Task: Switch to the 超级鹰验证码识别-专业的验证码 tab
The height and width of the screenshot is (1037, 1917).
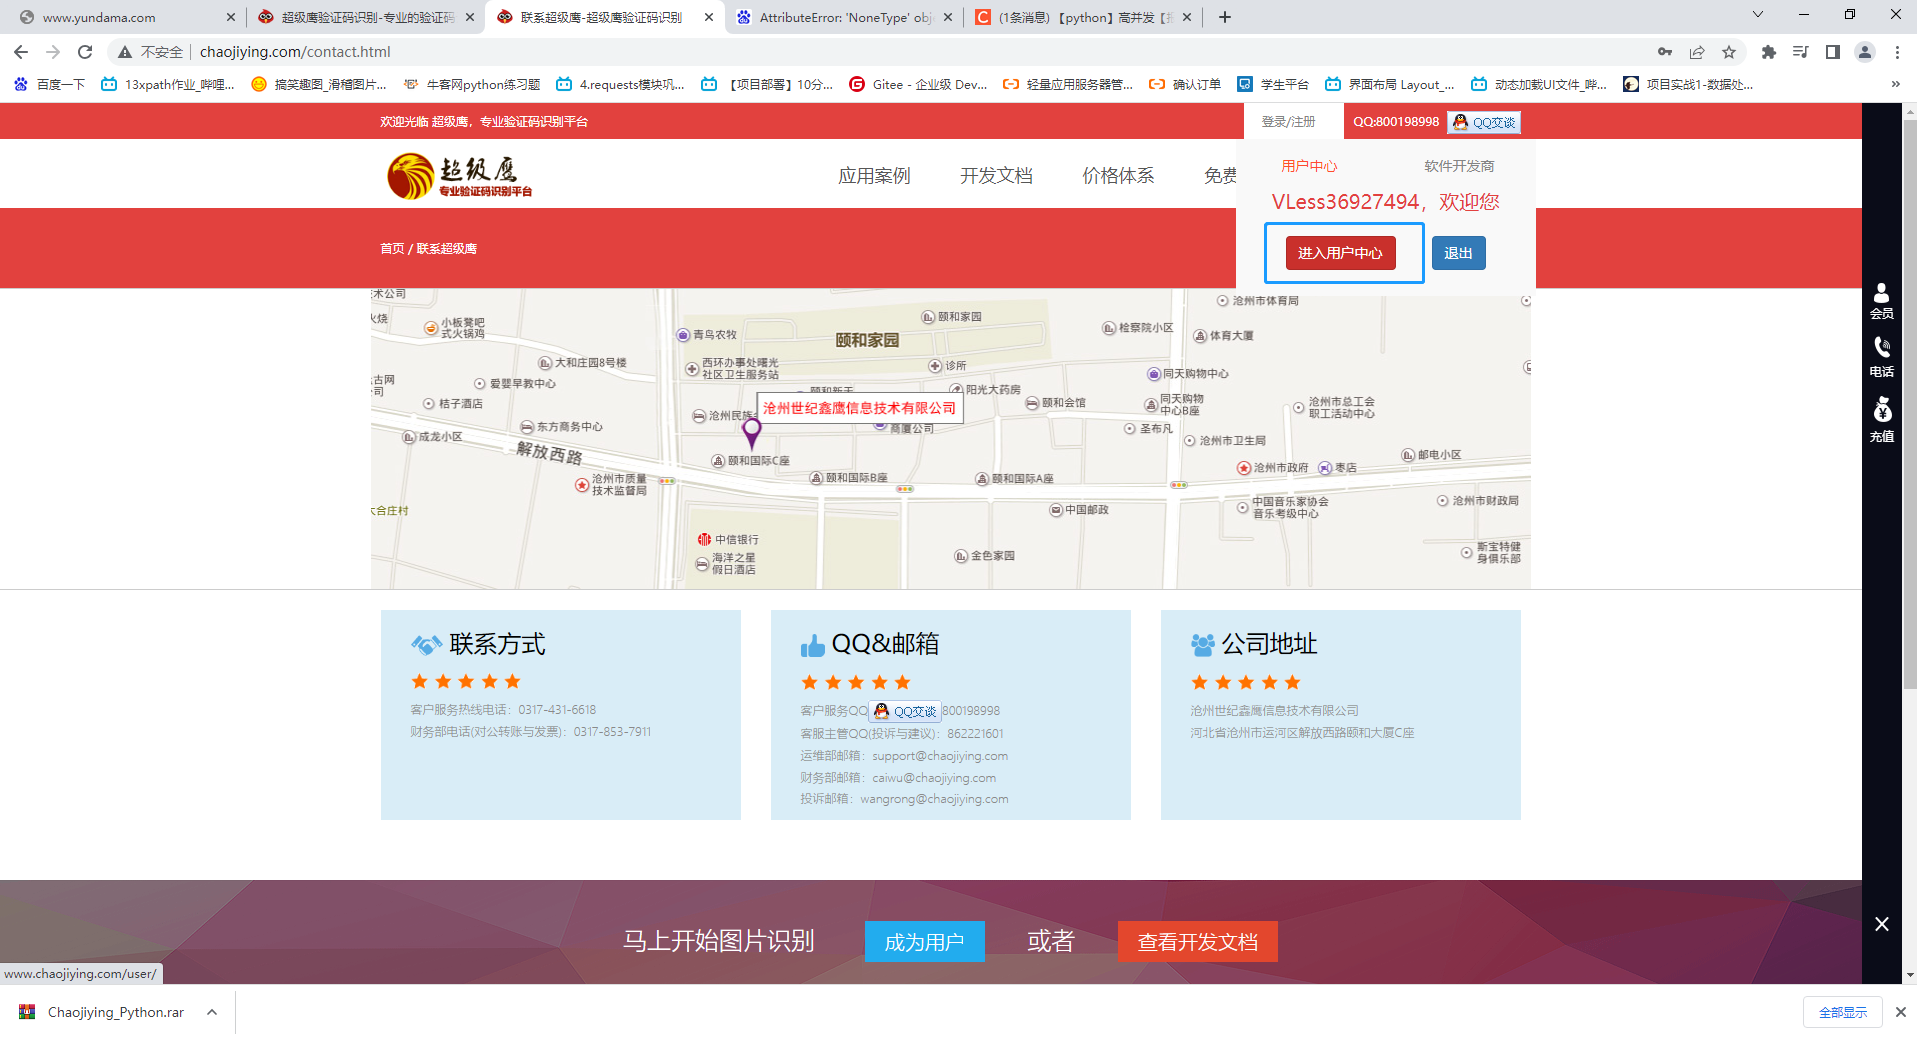Action: pos(365,17)
